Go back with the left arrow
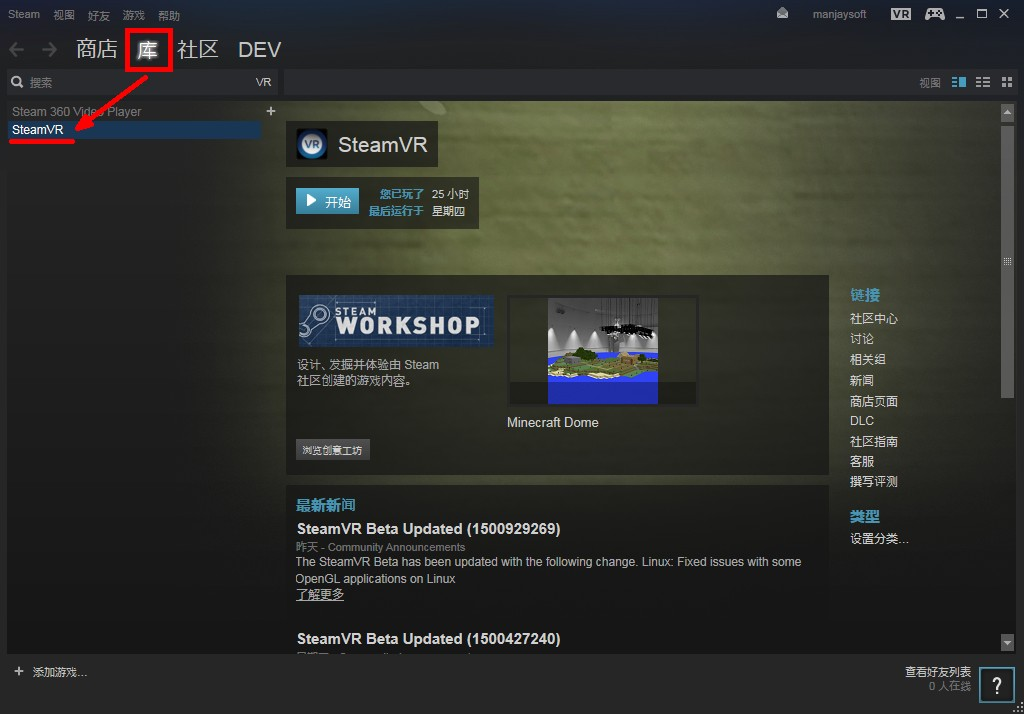The image size is (1024, 714). coord(17,50)
